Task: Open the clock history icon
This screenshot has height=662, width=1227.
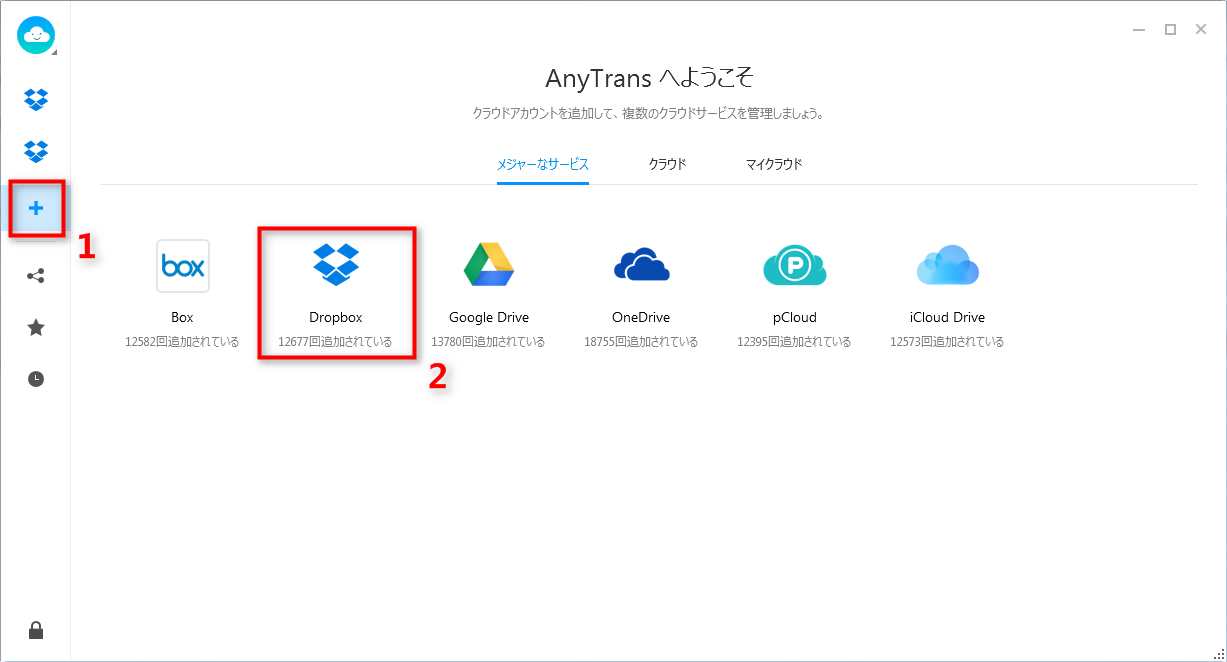Action: [36, 379]
